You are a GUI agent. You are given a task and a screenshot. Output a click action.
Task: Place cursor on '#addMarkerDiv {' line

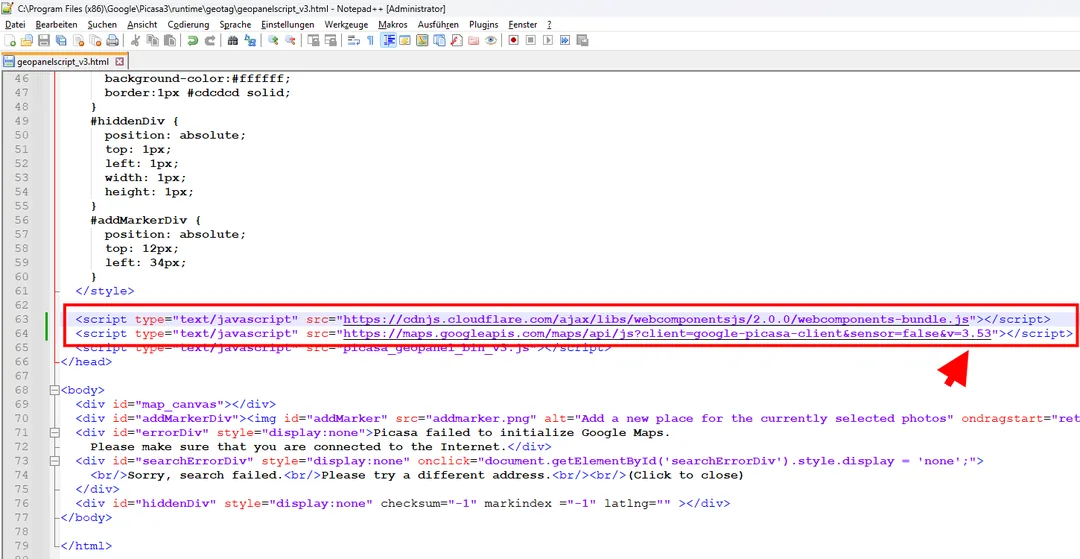[x=145, y=220]
